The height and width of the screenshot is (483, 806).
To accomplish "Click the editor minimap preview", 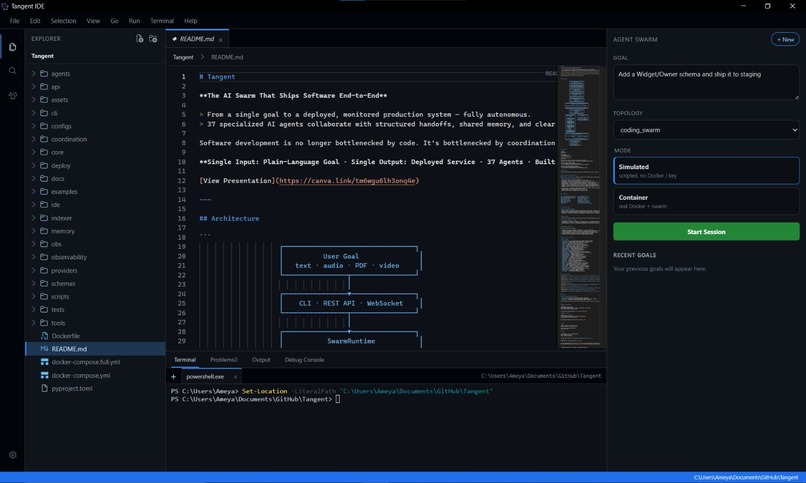I will (x=580, y=207).
